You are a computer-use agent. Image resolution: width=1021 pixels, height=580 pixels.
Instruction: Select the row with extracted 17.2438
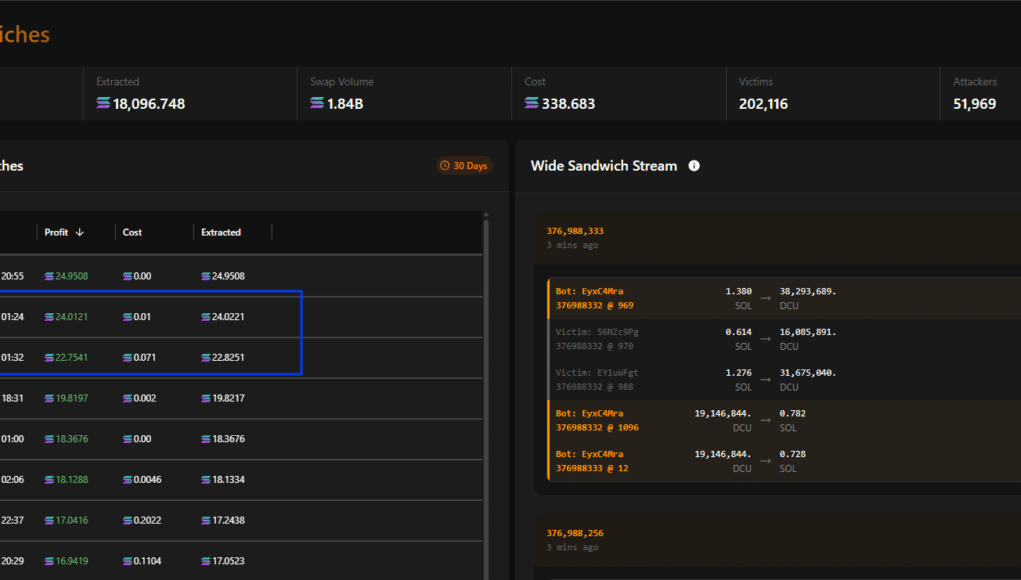point(240,520)
